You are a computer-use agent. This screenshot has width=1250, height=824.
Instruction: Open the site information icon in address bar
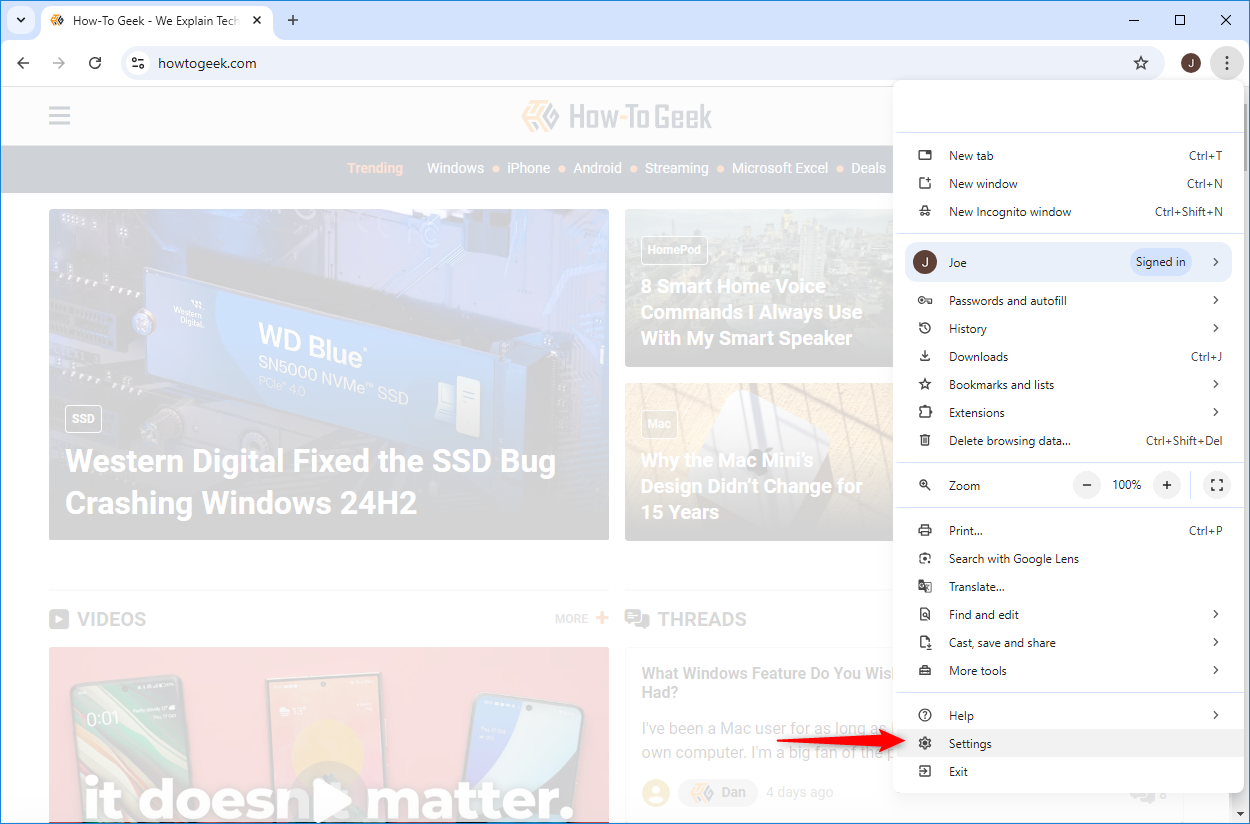click(x=139, y=63)
